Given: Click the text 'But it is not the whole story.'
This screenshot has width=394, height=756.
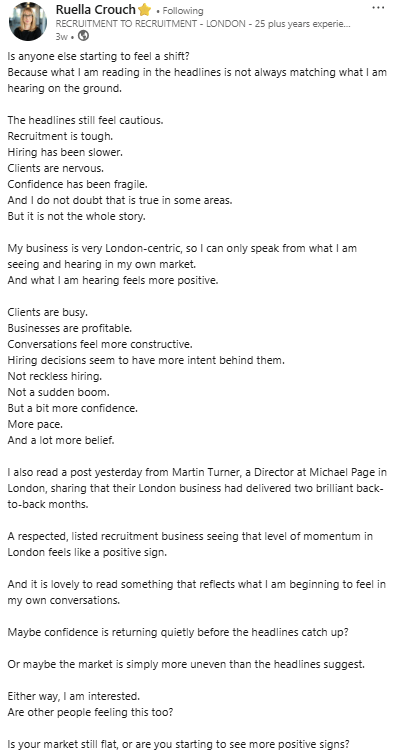Looking at the screenshot, I should point(76,216).
